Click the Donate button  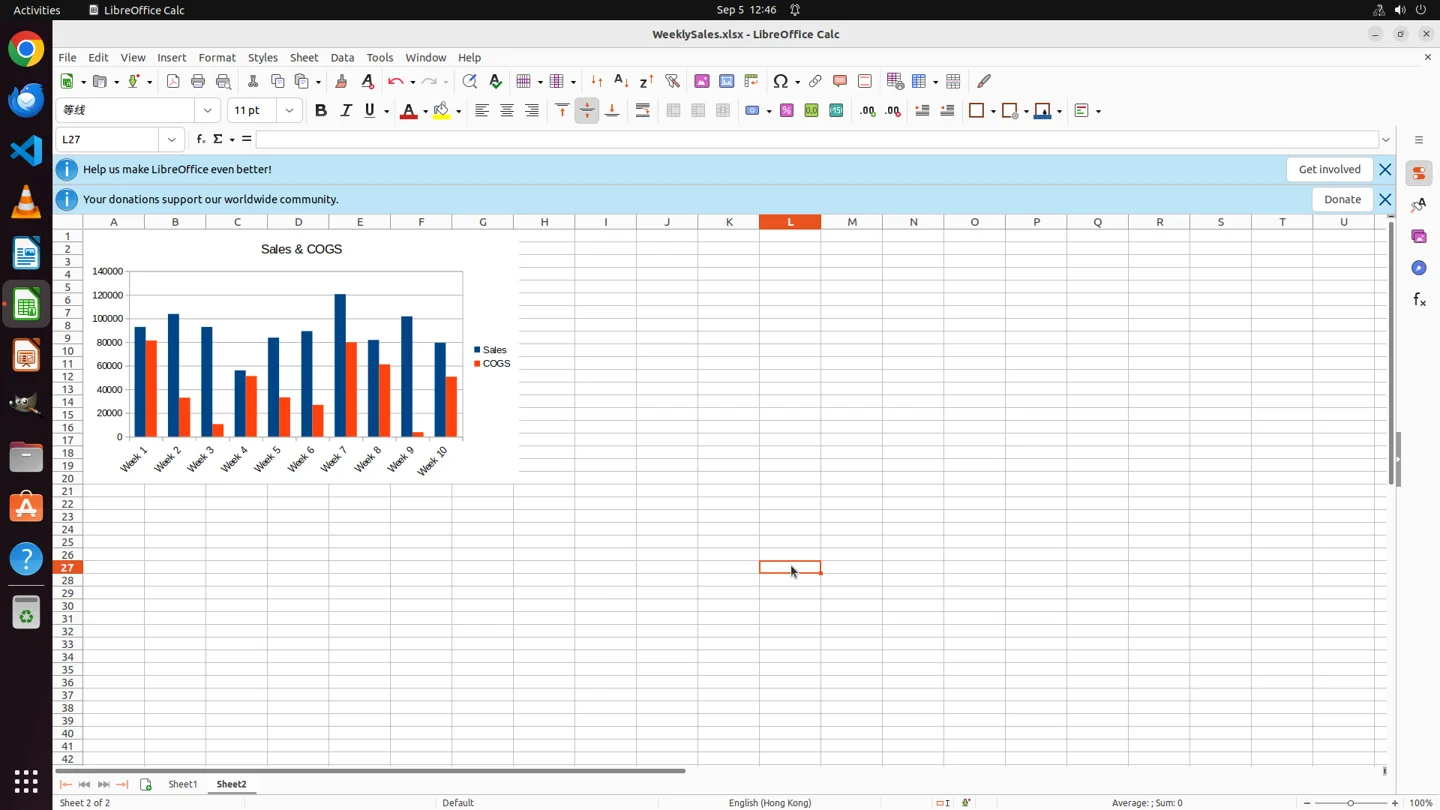[x=1342, y=200]
